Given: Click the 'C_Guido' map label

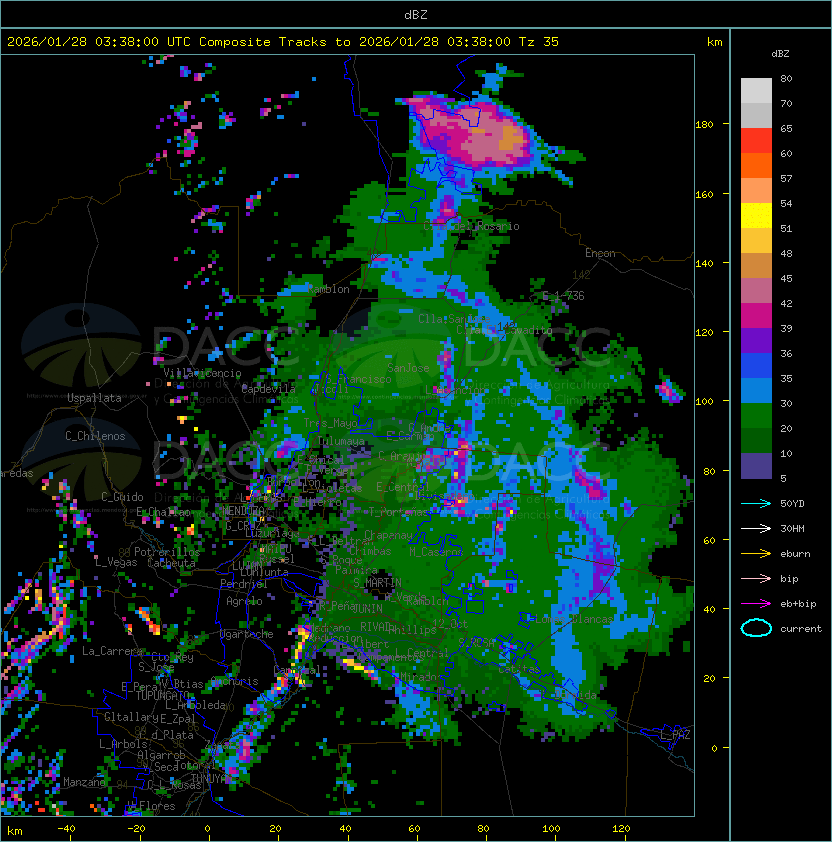Looking at the screenshot, I should click(122, 497).
